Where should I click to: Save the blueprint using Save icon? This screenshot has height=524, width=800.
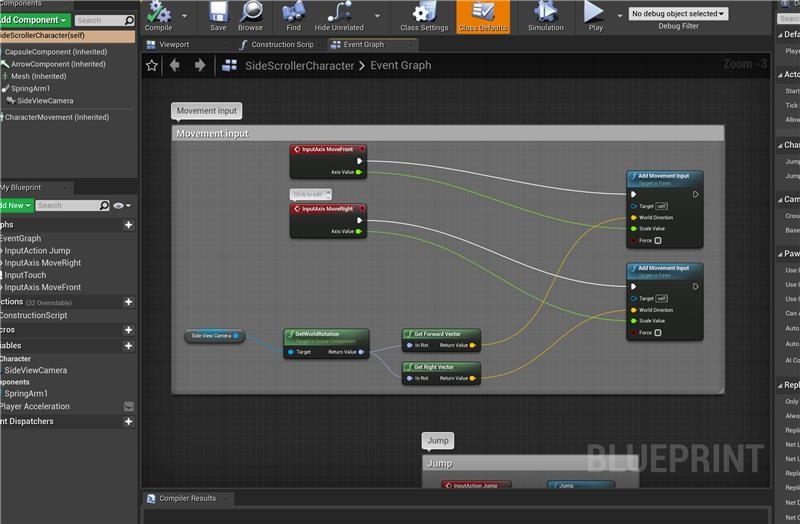[x=218, y=13]
